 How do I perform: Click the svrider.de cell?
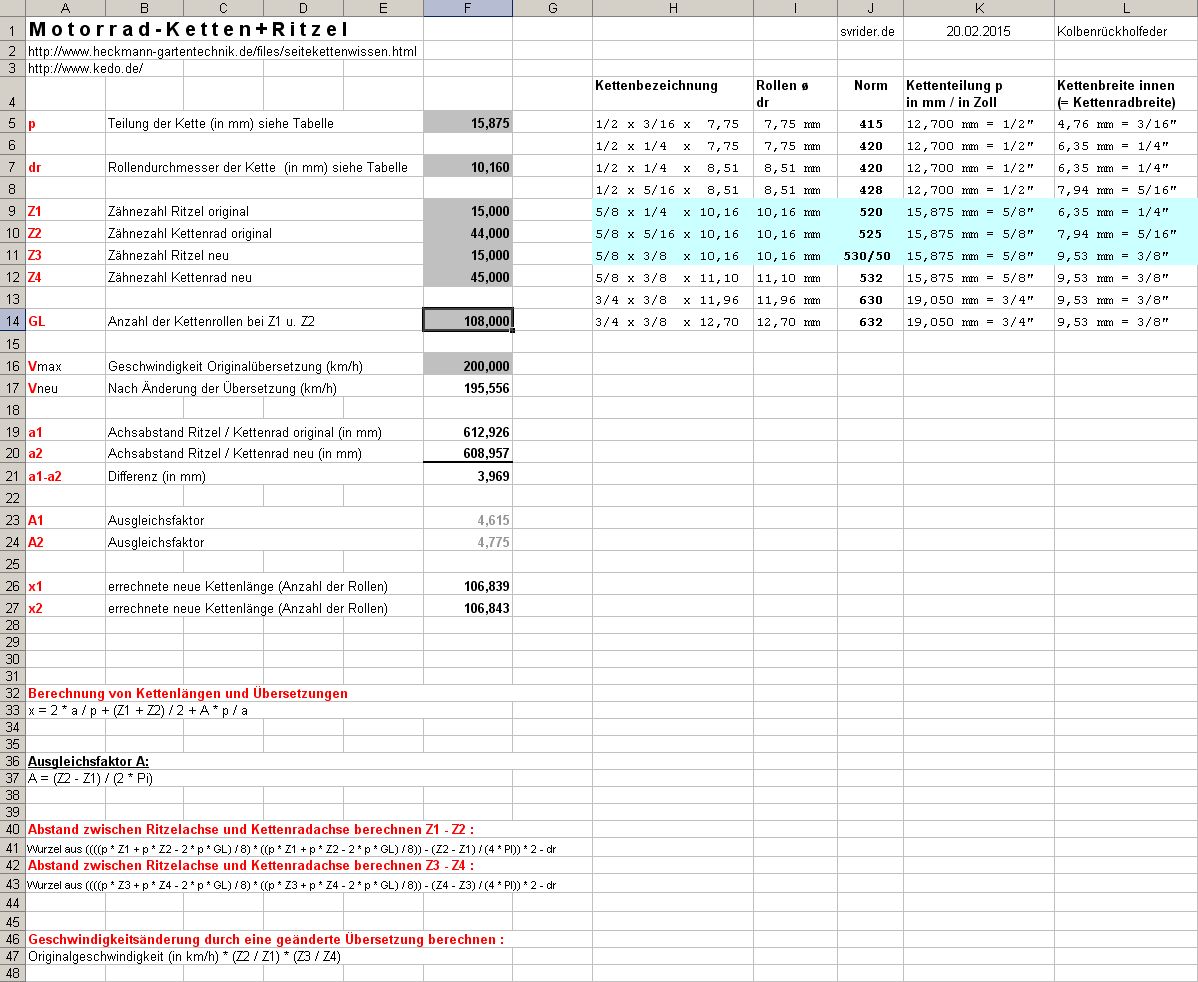(868, 32)
